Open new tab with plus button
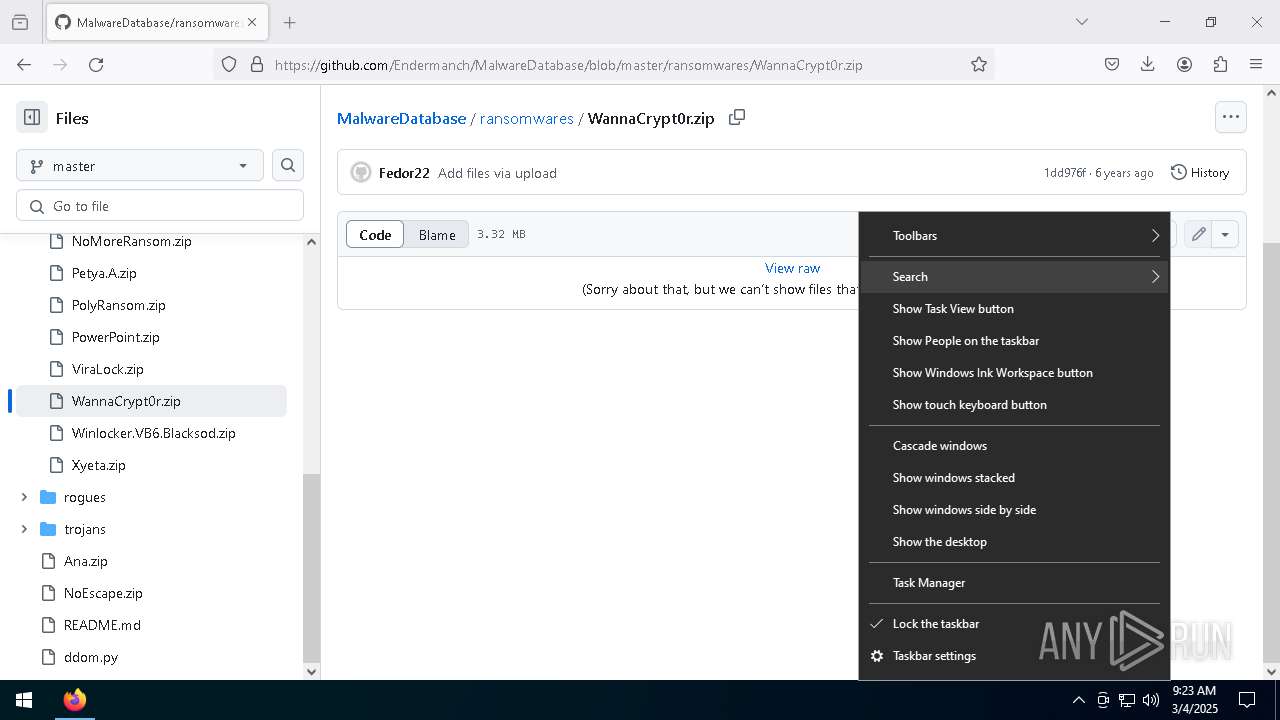 point(289,22)
